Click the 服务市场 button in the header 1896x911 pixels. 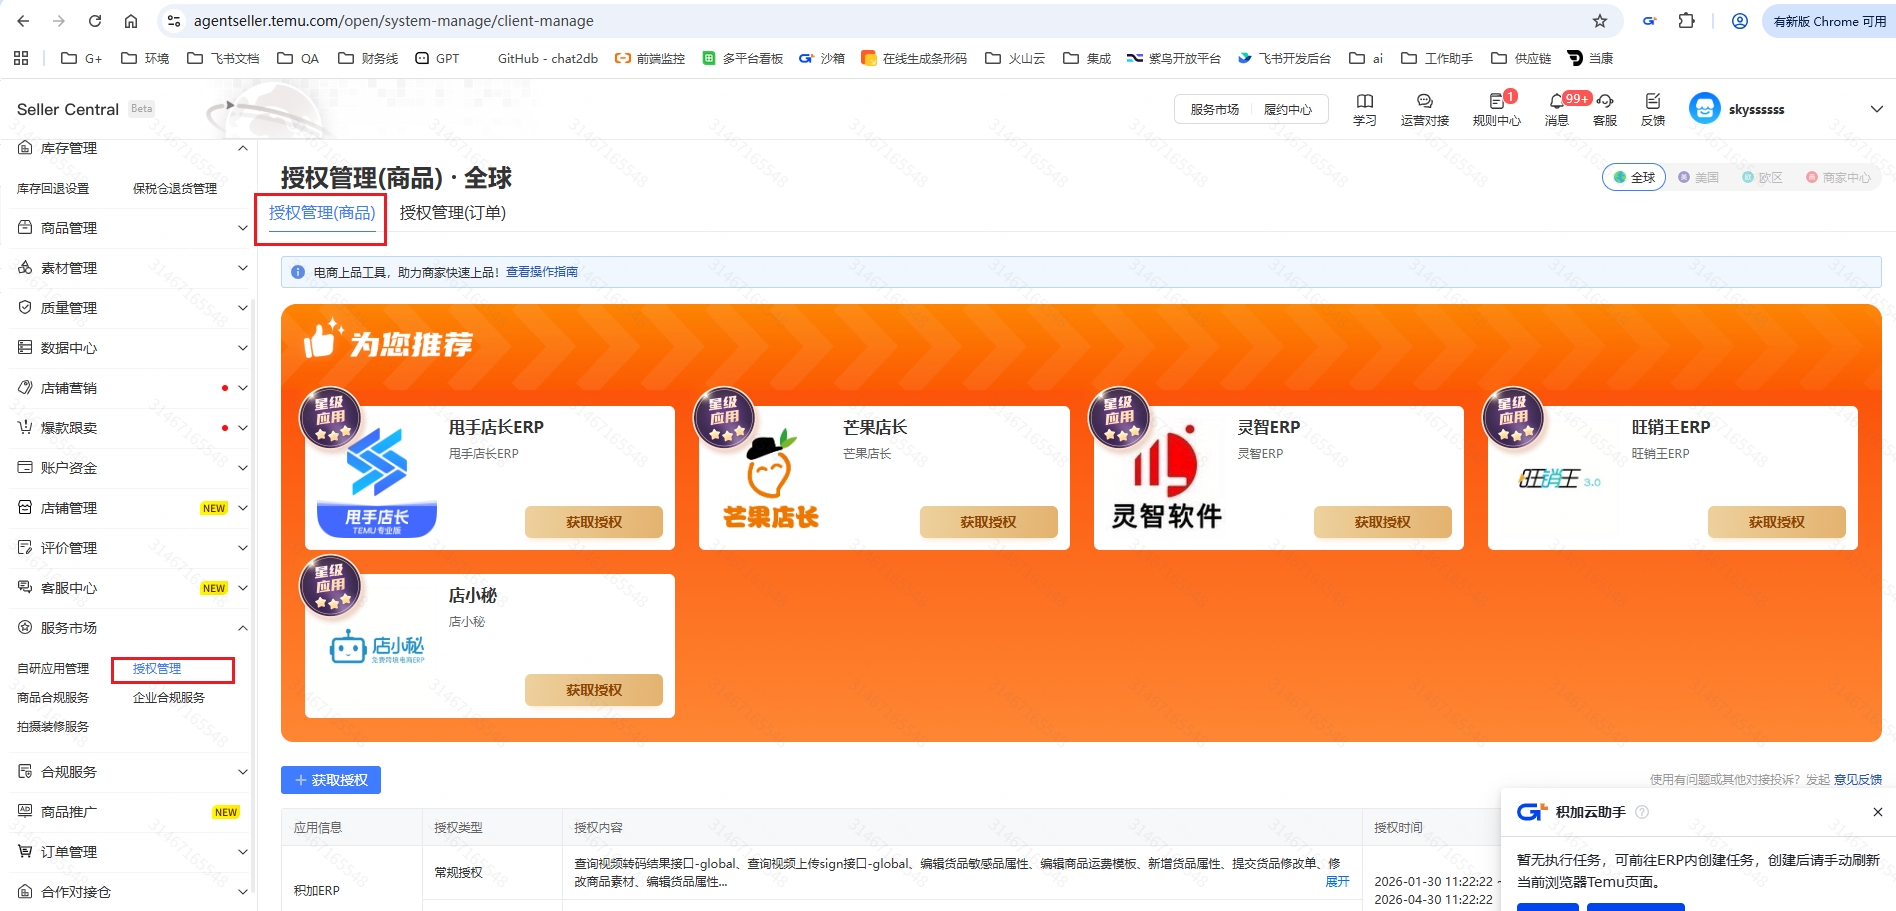click(1215, 109)
